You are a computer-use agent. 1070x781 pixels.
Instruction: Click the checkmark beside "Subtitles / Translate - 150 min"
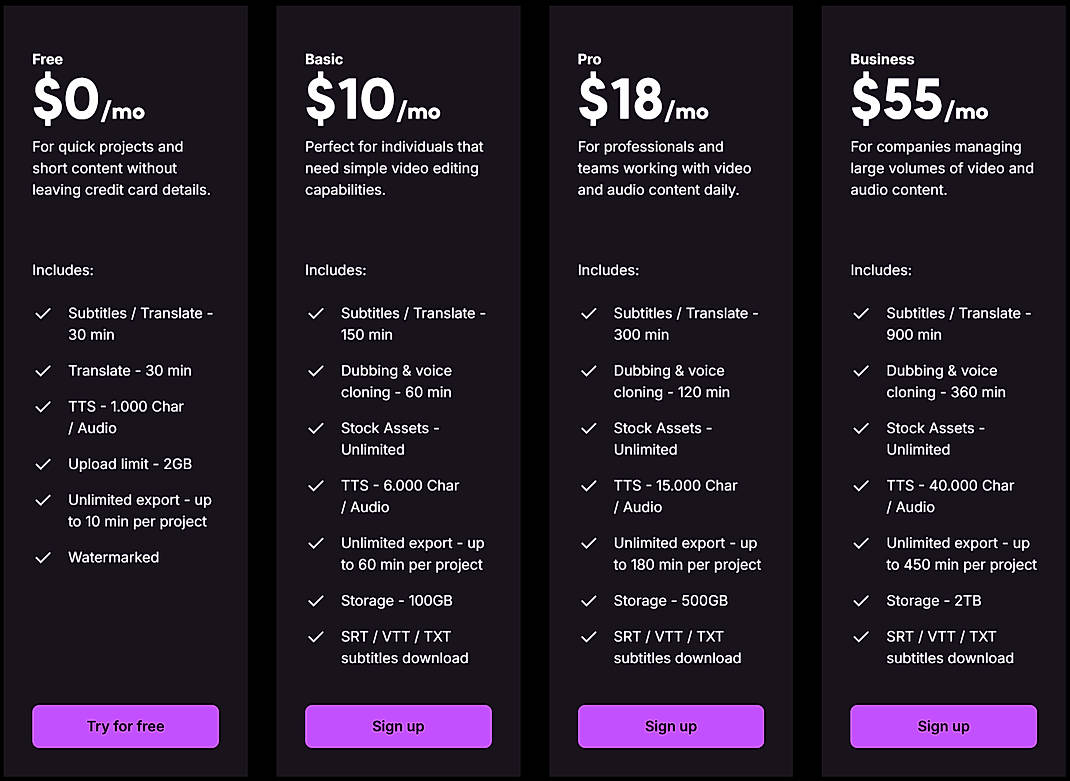pos(316,314)
